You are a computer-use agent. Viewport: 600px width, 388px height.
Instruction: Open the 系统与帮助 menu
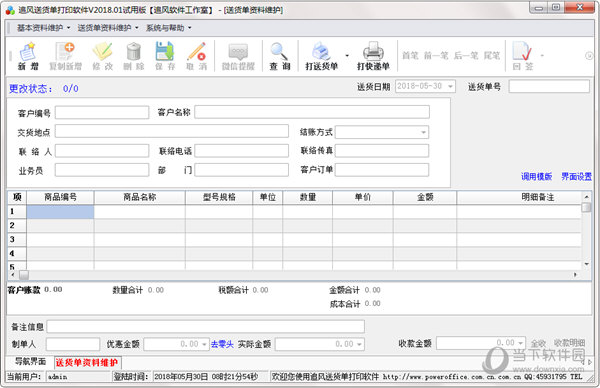pyautogui.click(x=168, y=28)
